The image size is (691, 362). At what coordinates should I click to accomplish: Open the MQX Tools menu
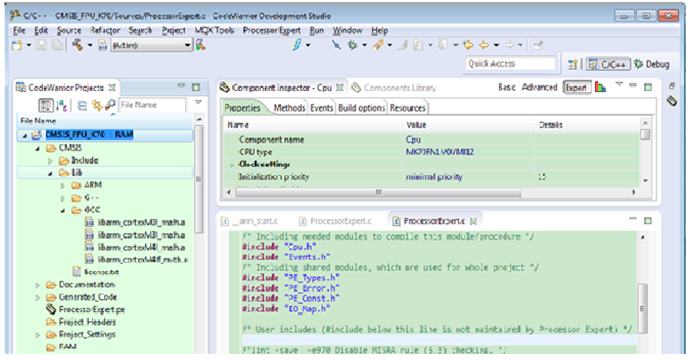tap(214, 30)
